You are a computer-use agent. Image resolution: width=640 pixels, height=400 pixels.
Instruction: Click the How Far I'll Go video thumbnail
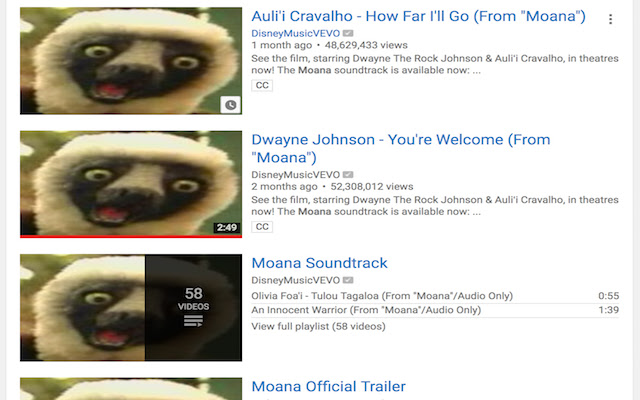pyautogui.click(x=131, y=61)
